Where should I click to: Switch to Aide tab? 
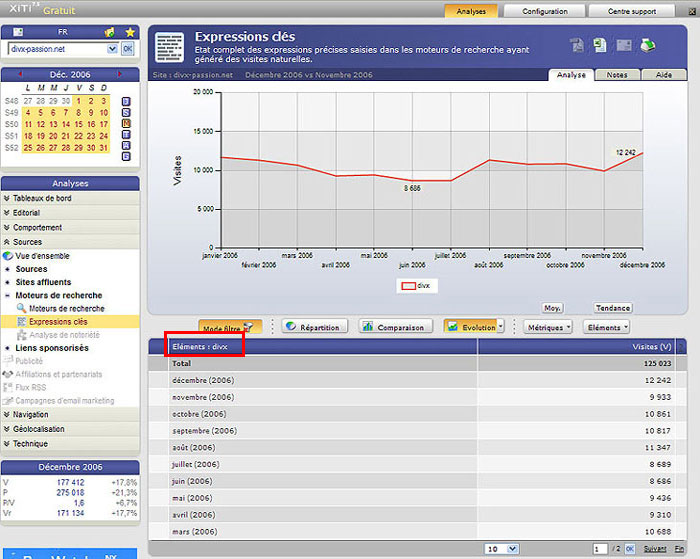[664, 75]
